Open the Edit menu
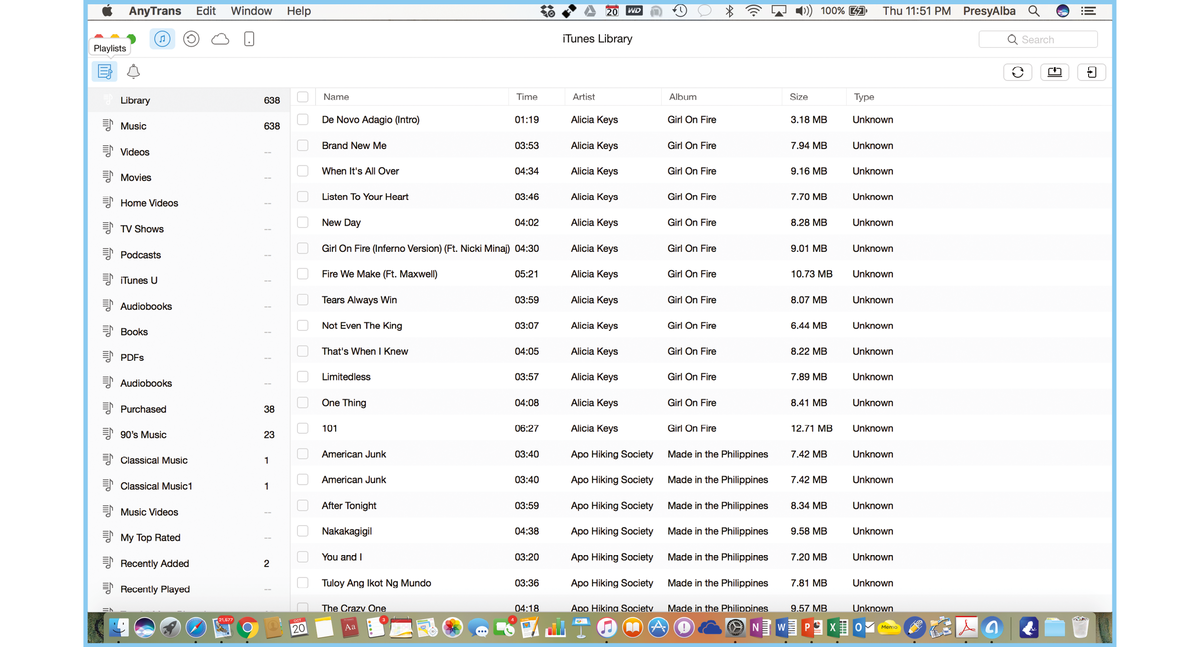Screen dimensions: 1200x647 206,11
